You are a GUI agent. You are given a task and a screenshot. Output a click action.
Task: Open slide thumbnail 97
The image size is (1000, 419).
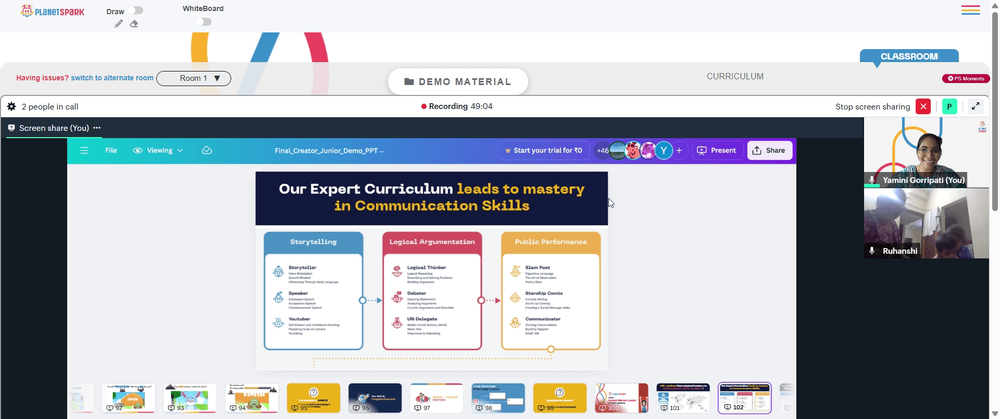point(437,398)
